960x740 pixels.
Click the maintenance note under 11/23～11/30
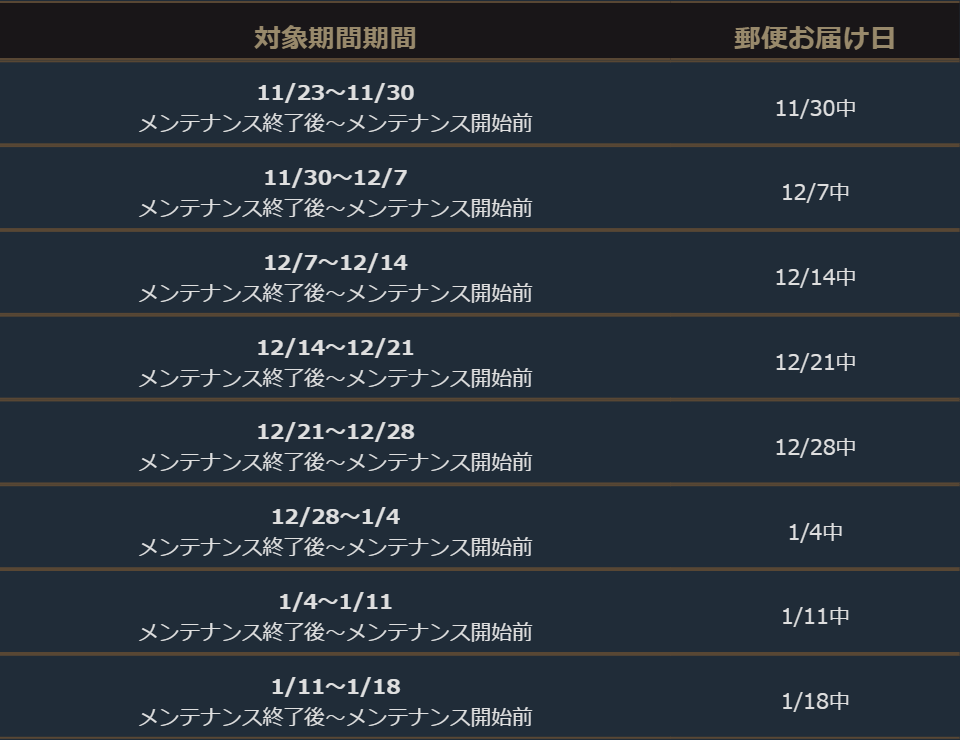pos(335,124)
